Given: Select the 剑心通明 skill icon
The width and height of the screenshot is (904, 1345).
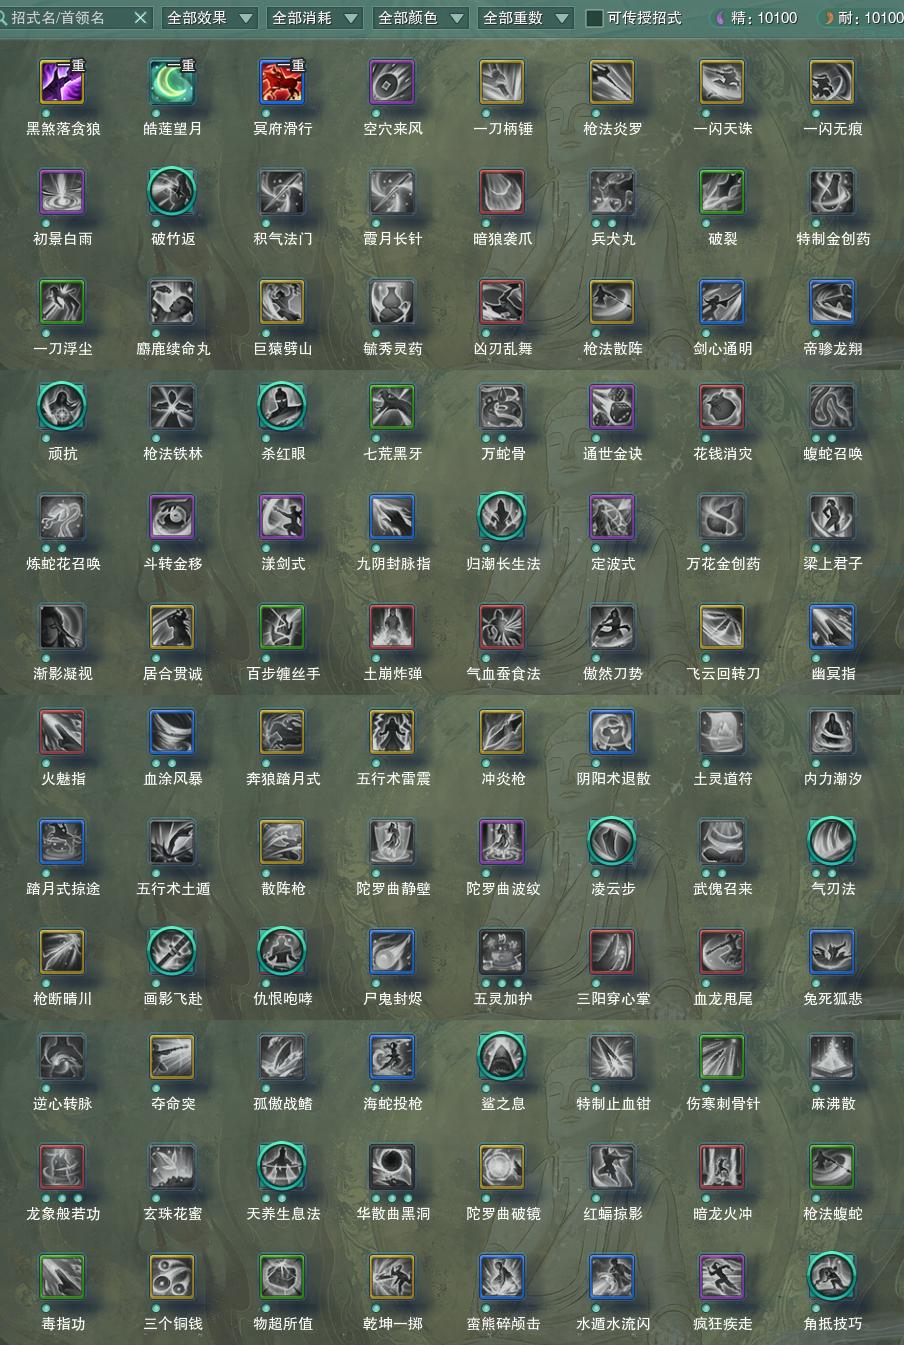Looking at the screenshot, I should [x=722, y=302].
